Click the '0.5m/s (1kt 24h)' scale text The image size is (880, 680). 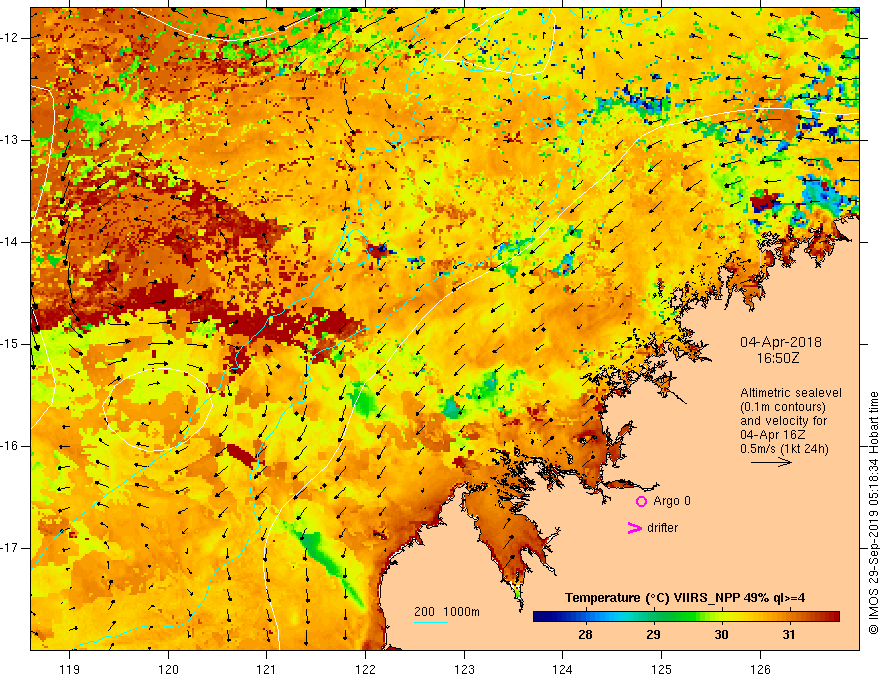click(784, 449)
